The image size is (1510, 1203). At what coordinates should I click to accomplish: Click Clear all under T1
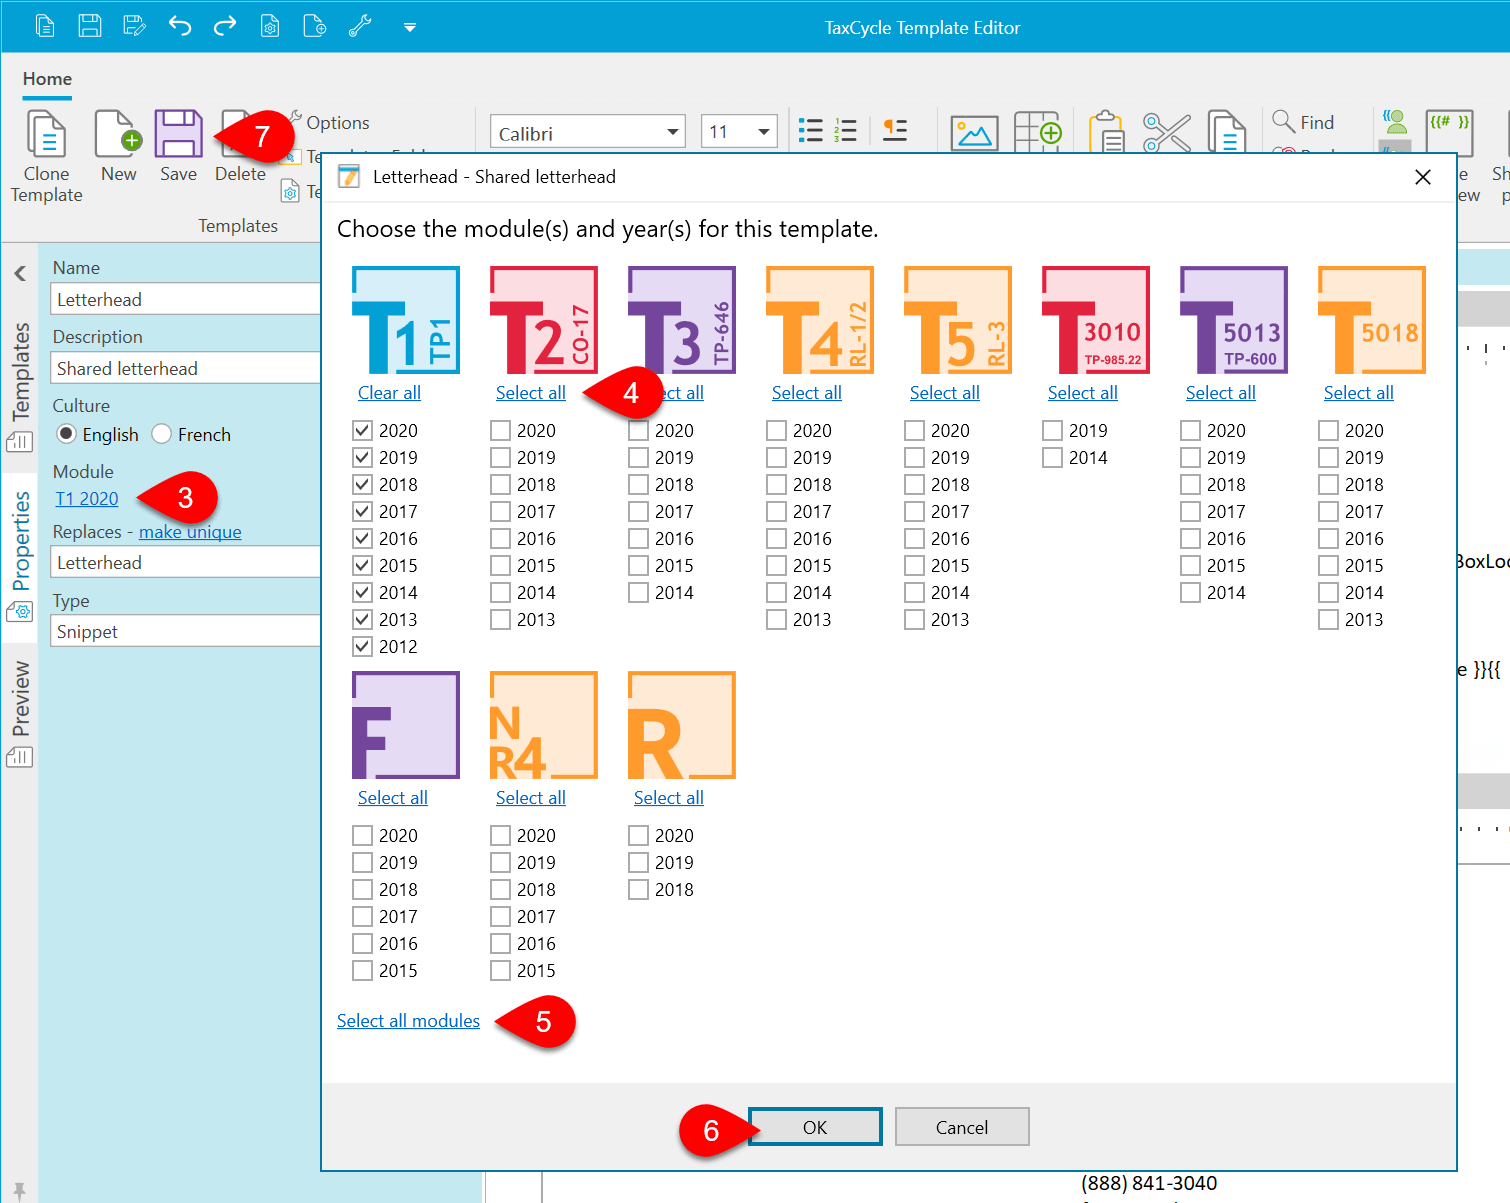click(389, 393)
